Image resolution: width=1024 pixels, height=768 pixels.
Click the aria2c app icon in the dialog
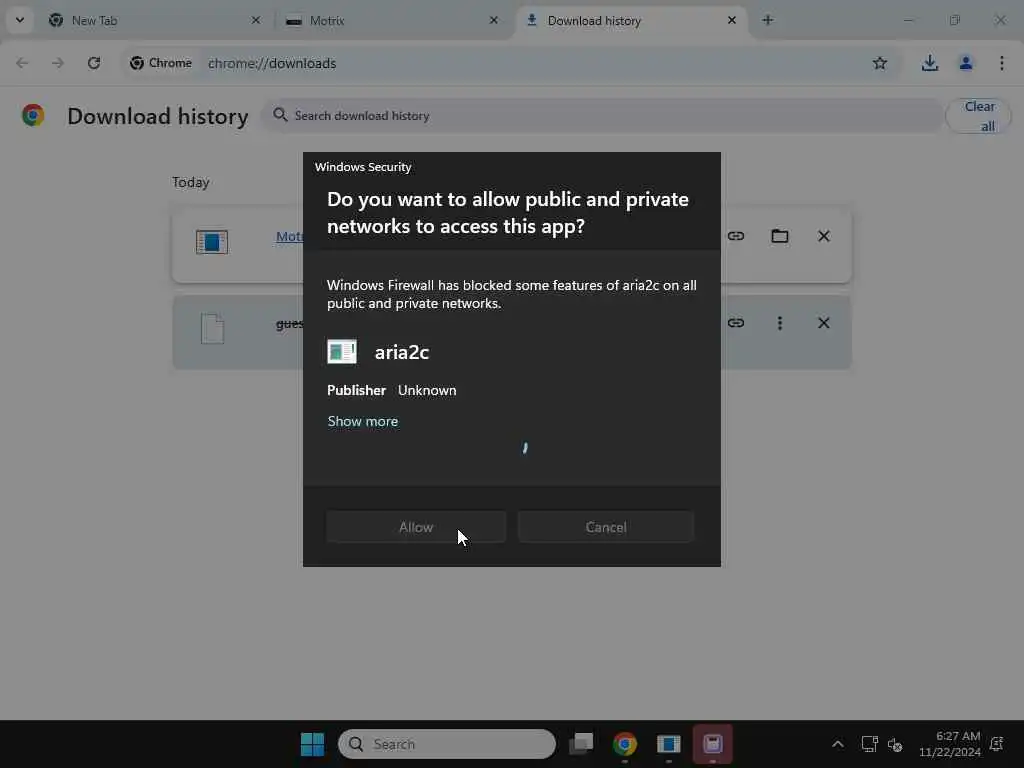click(342, 351)
